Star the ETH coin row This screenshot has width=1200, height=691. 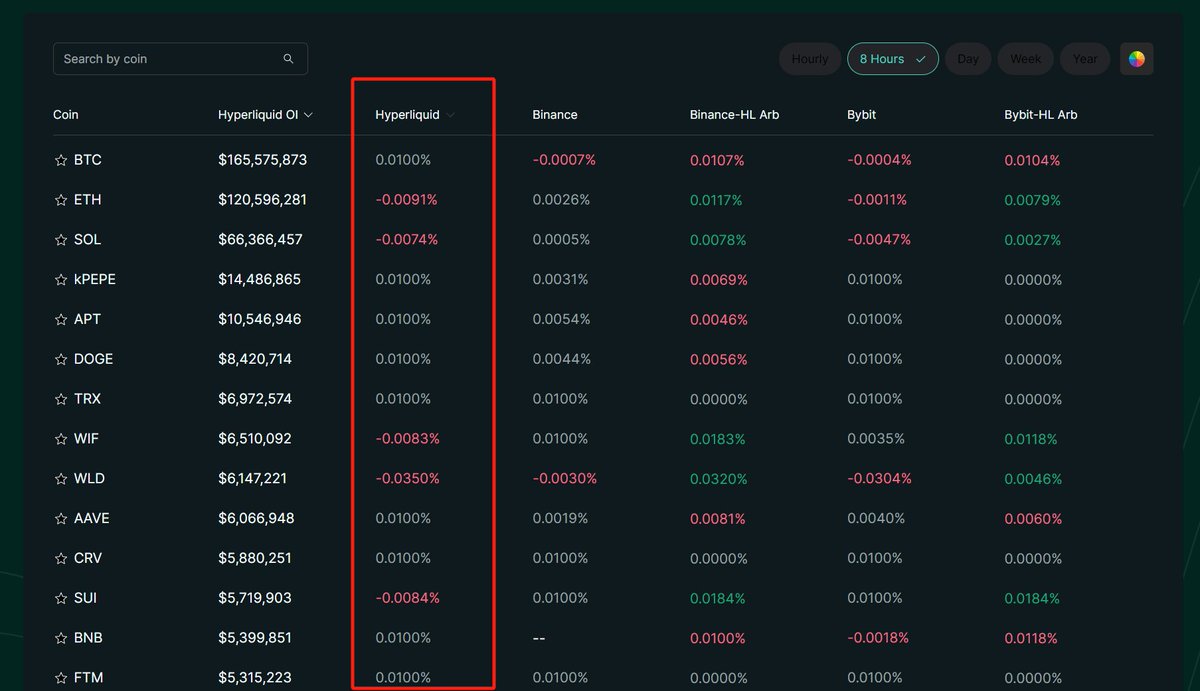click(60, 200)
